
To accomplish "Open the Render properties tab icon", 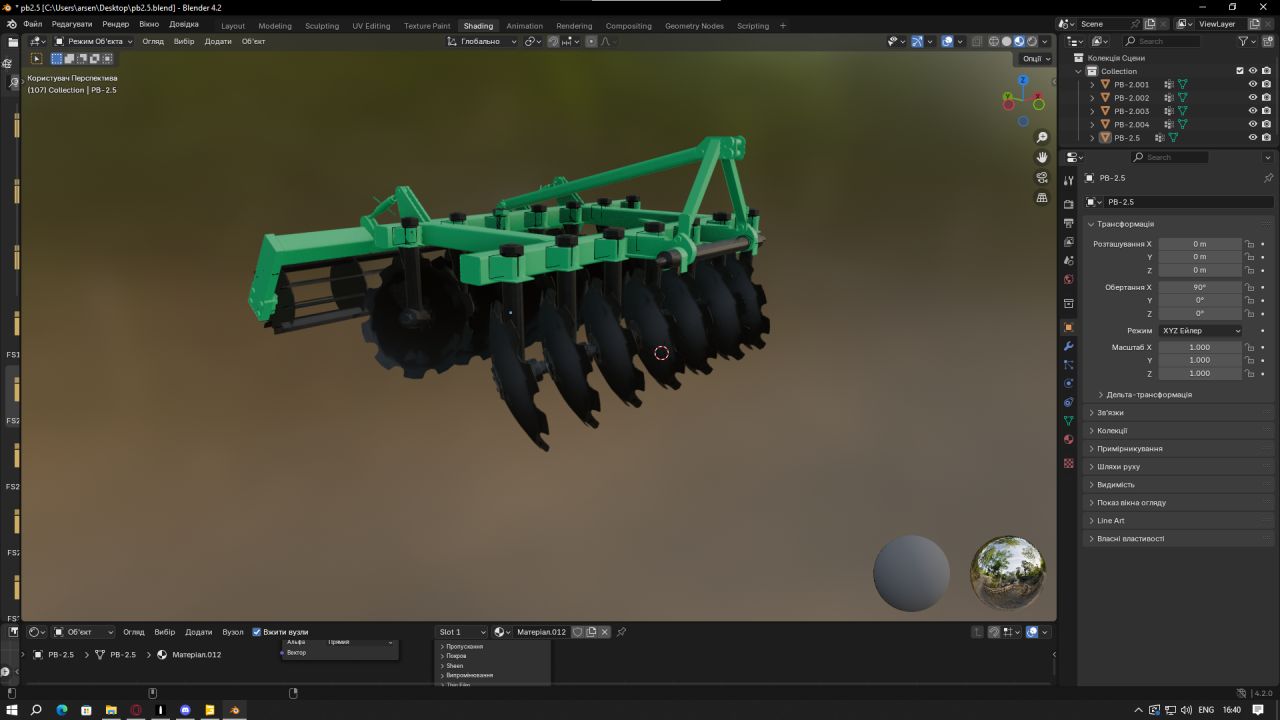I will click(1068, 204).
